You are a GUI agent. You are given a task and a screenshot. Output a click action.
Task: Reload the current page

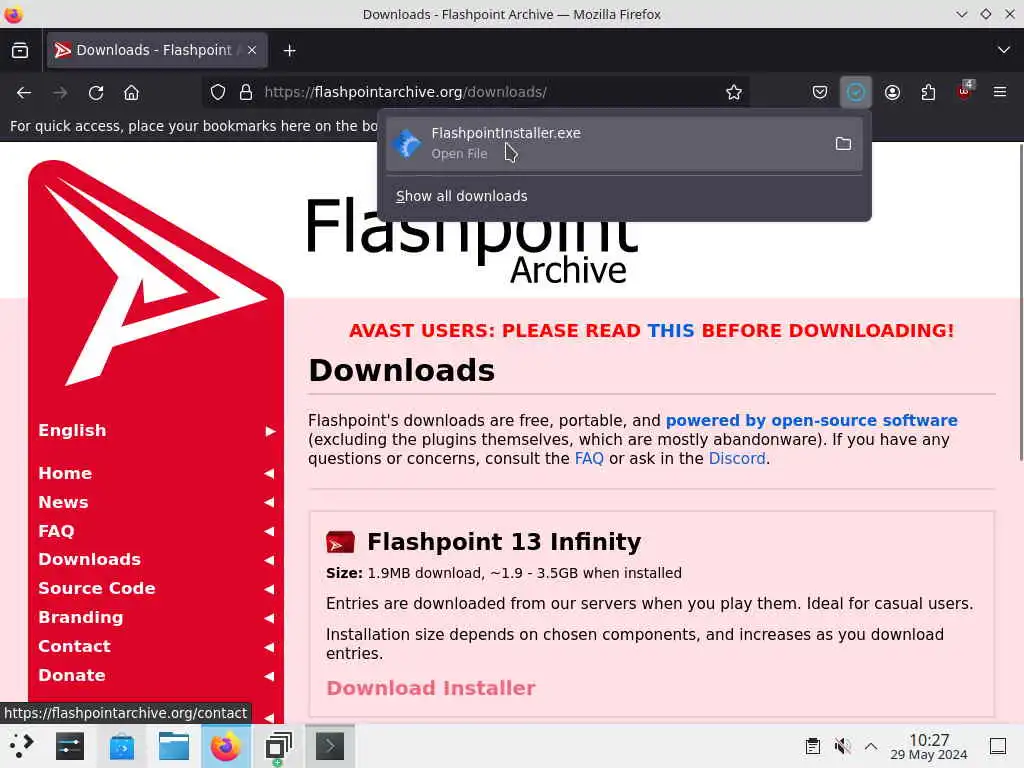pyautogui.click(x=96, y=93)
